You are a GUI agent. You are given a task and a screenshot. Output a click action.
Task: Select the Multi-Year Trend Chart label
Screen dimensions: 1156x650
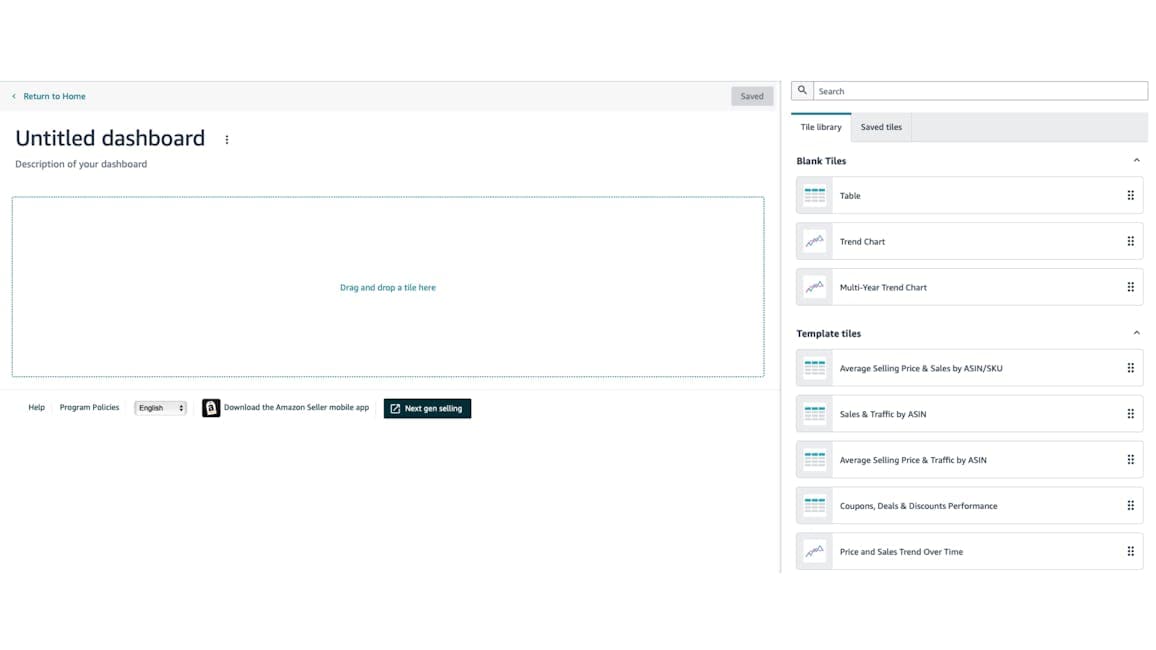pos(883,287)
